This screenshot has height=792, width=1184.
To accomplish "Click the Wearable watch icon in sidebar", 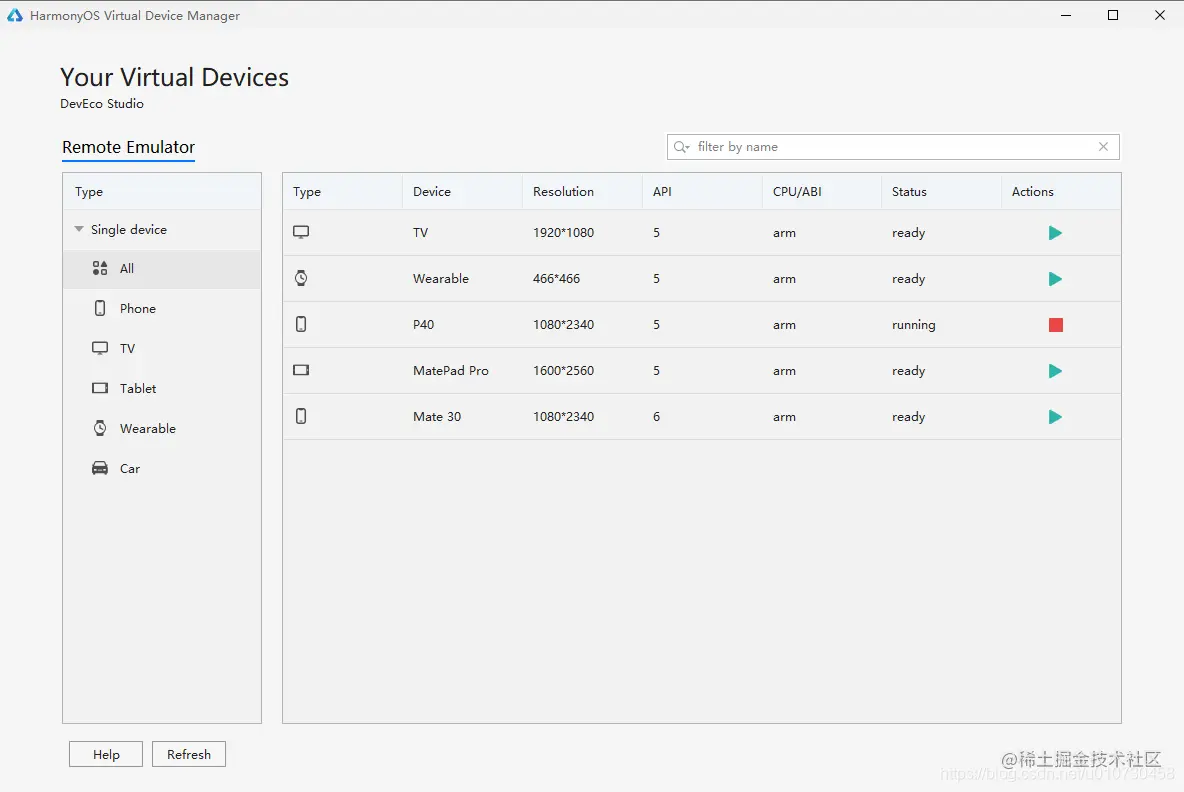I will 100,428.
